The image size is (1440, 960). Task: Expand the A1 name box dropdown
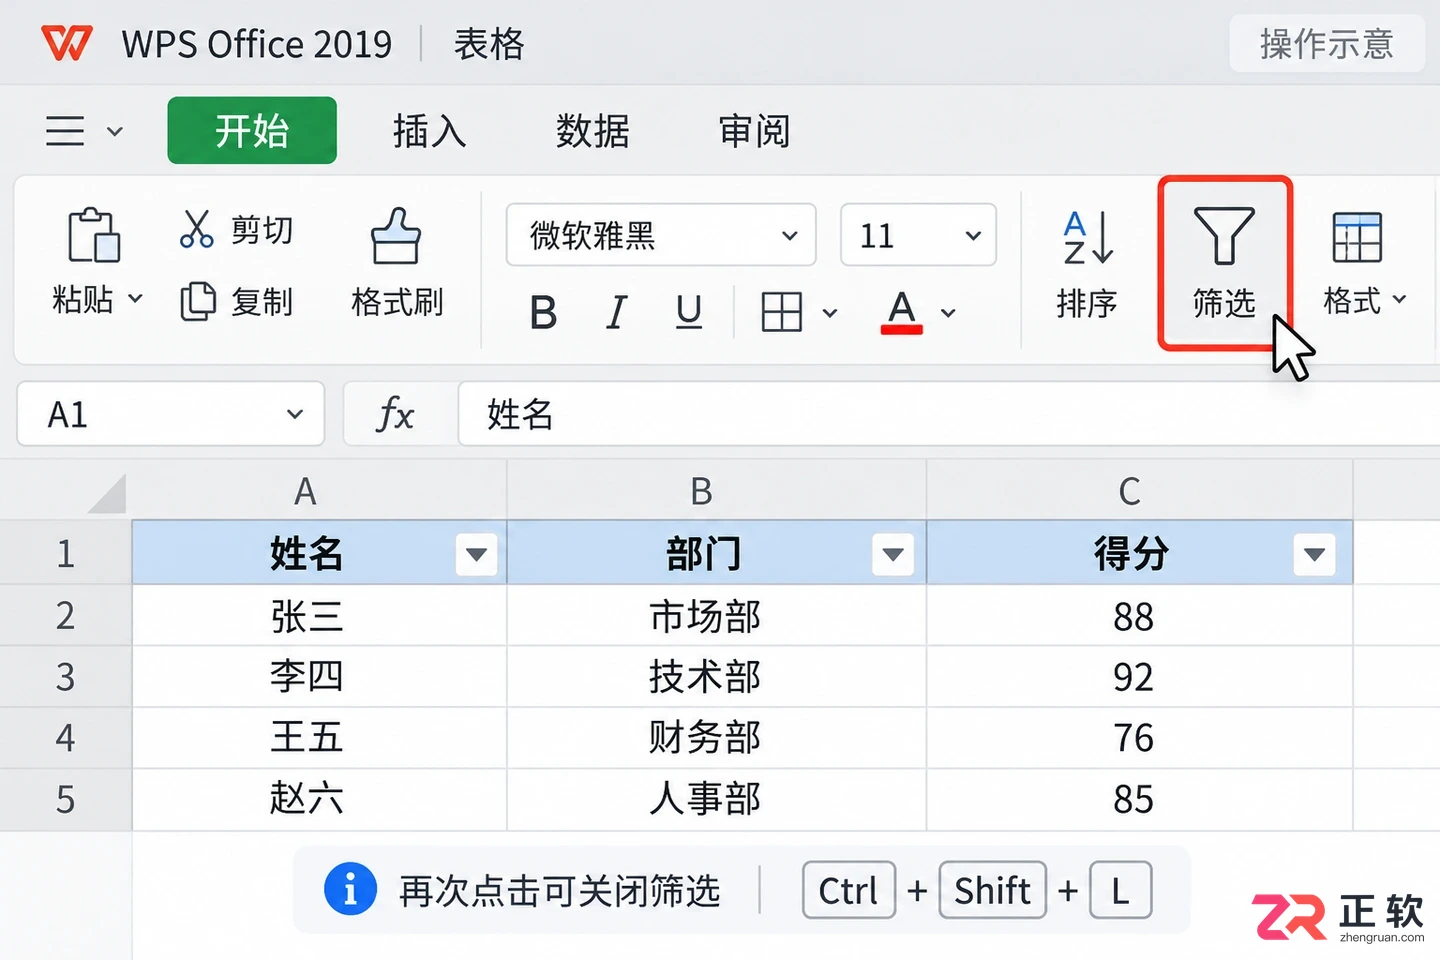[x=295, y=414]
